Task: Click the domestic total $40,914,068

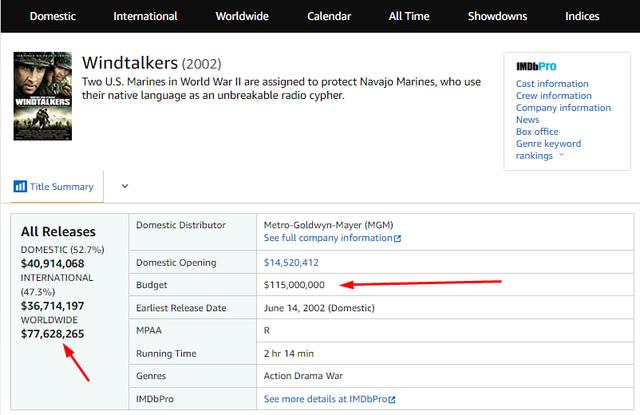Action: [52, 264]
